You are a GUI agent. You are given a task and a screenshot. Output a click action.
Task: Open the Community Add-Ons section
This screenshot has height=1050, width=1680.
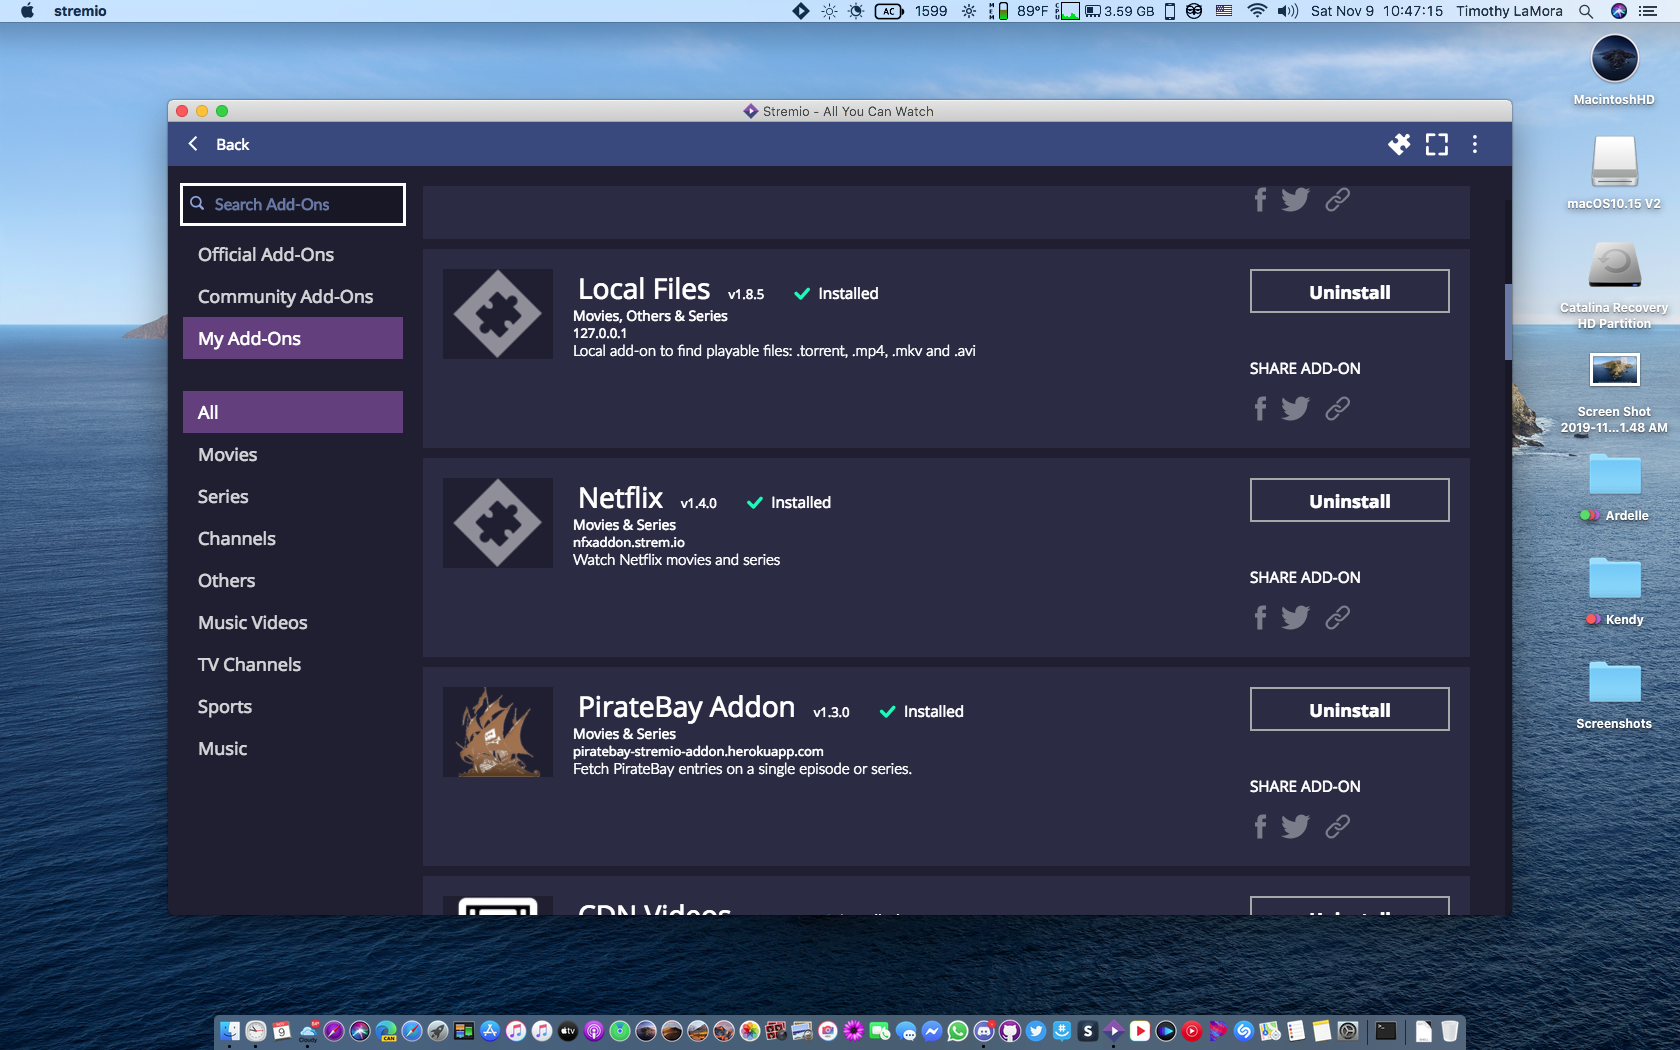click(x=293, y=297)
